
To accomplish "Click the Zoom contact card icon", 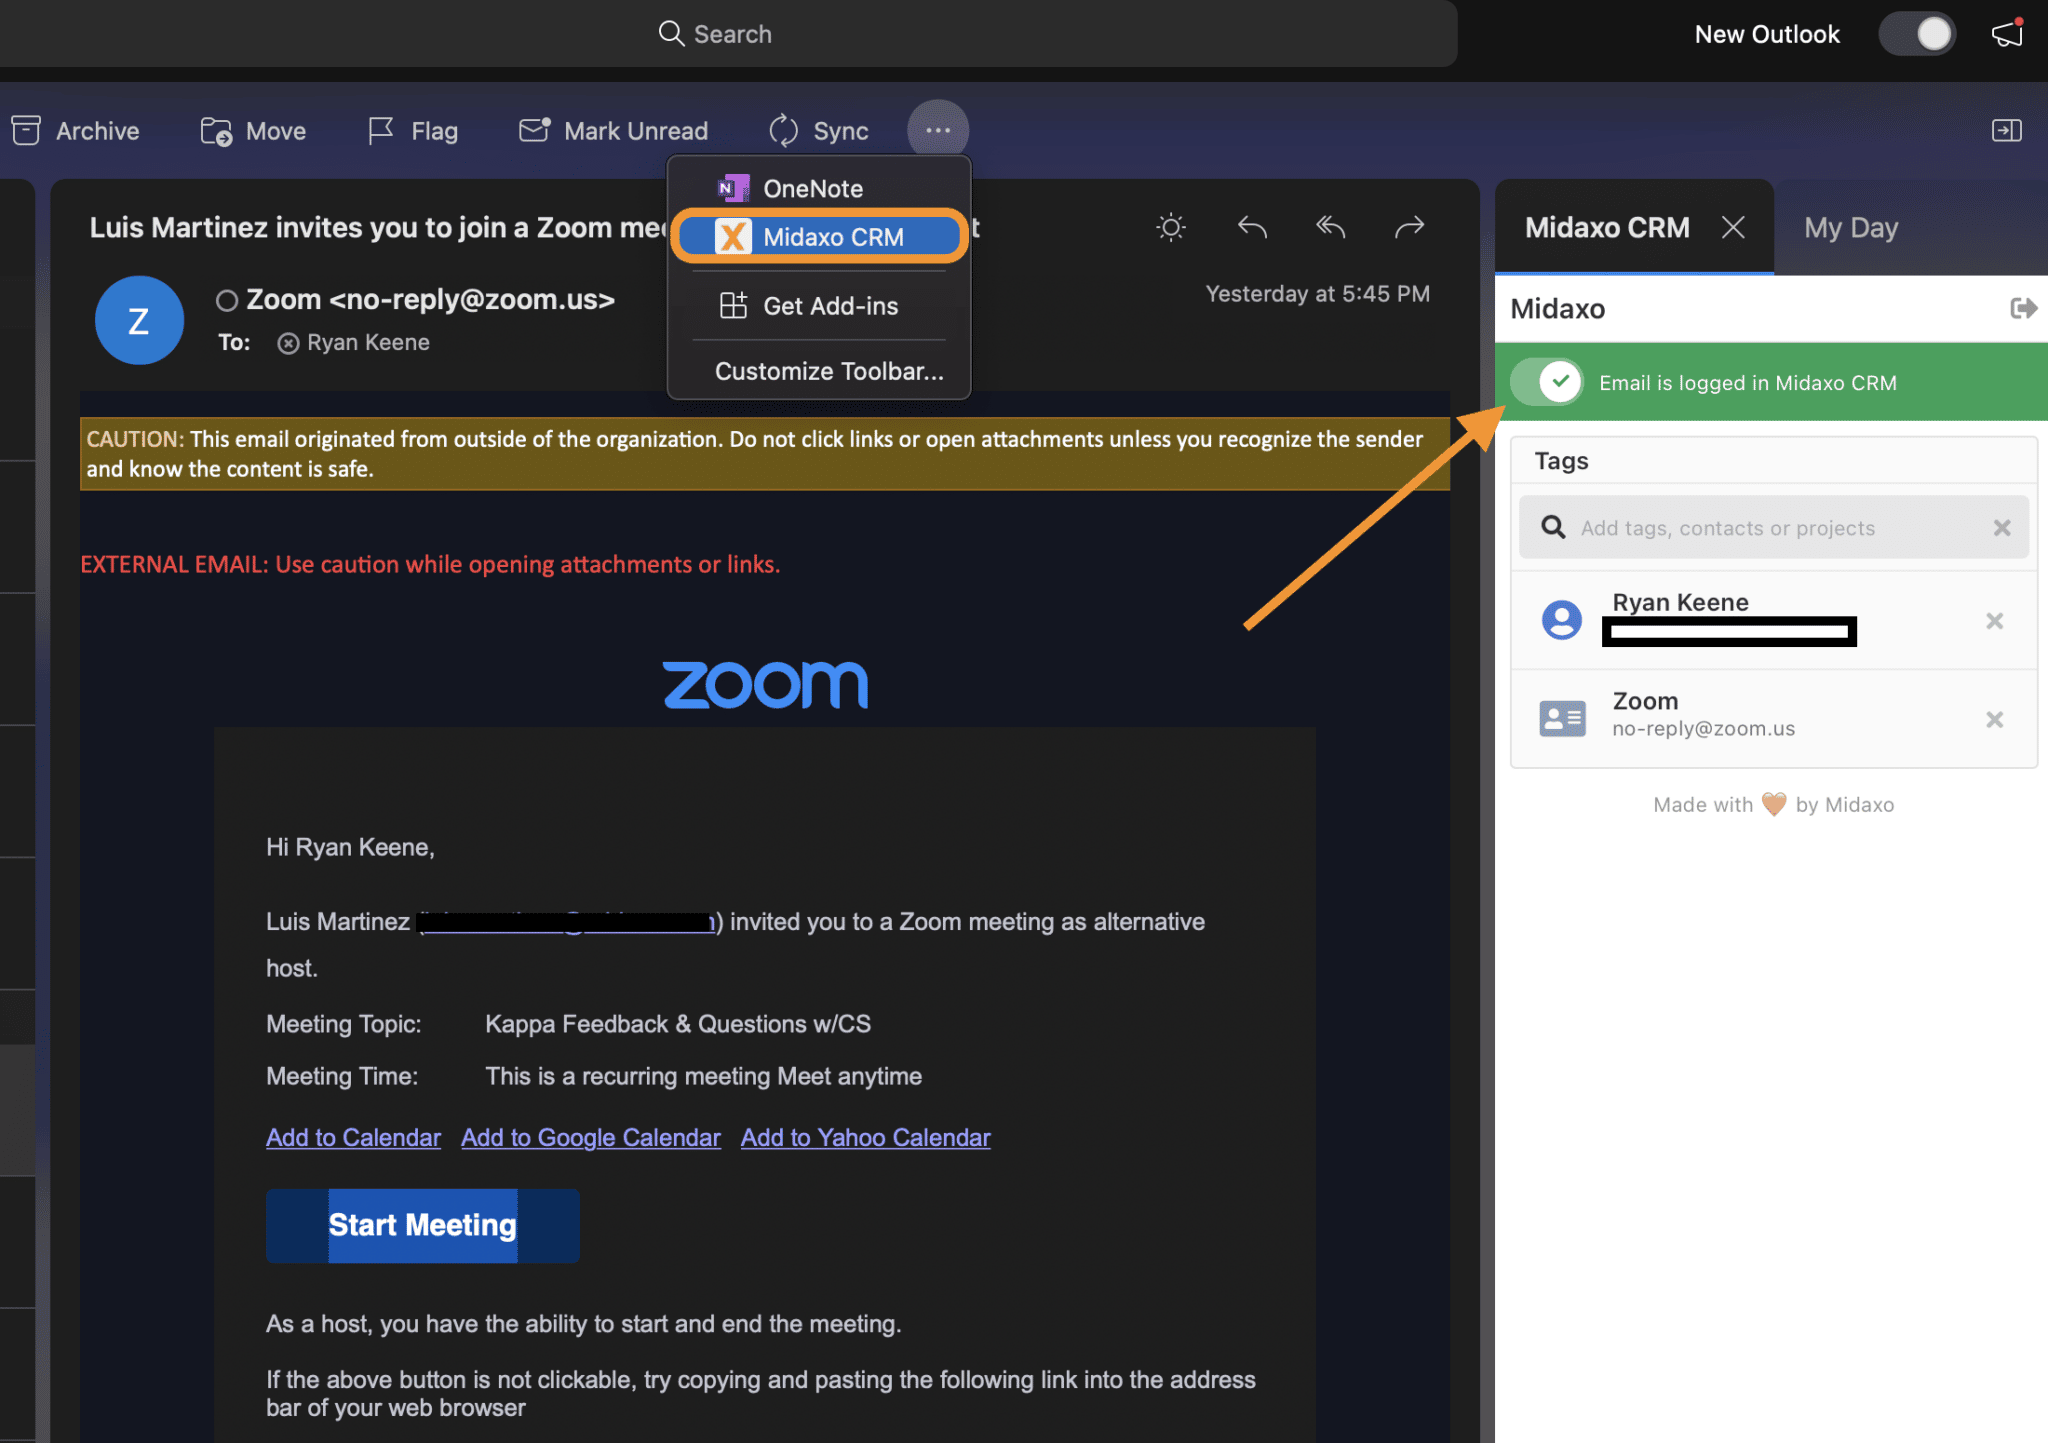I will click(x=1562, y=718).
